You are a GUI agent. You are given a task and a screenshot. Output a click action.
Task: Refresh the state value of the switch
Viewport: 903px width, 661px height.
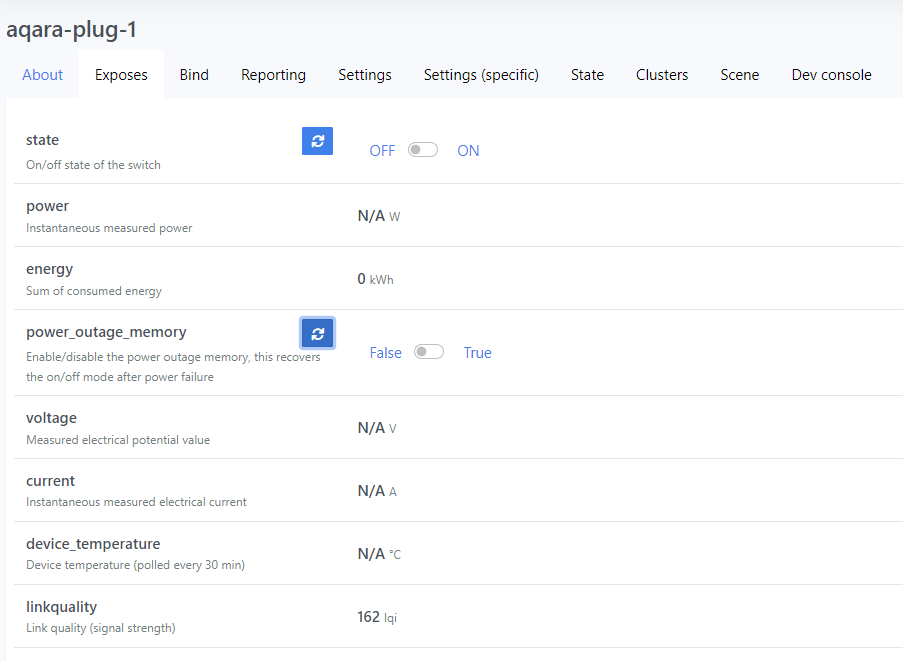point(317,141)
